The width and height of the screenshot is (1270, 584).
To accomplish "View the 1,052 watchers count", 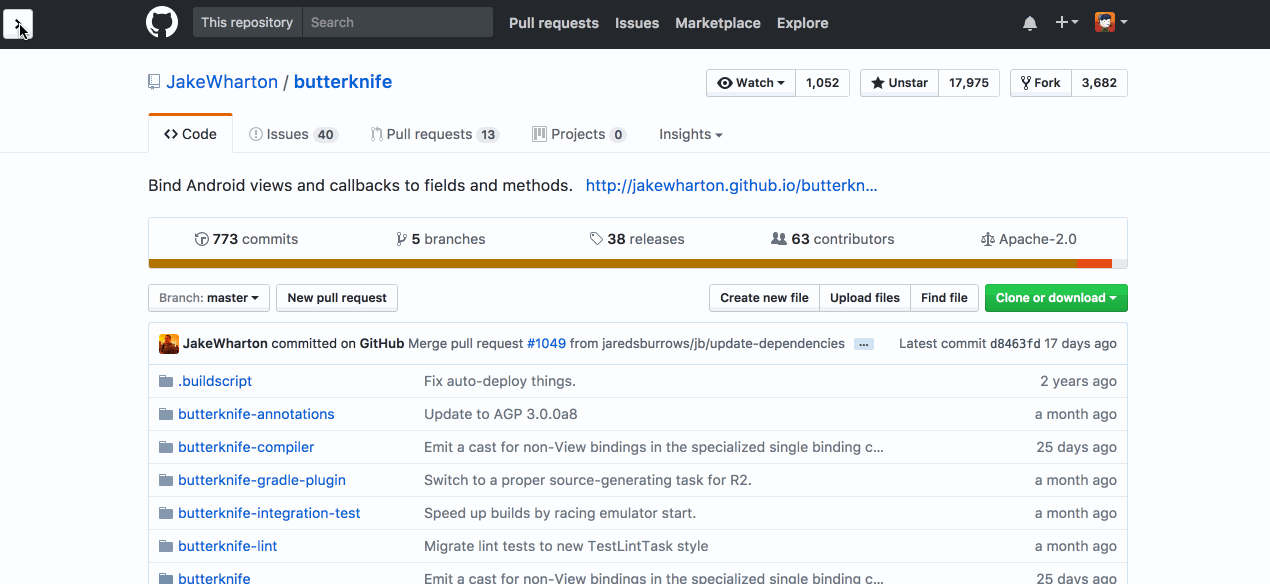I will (822, 83).
